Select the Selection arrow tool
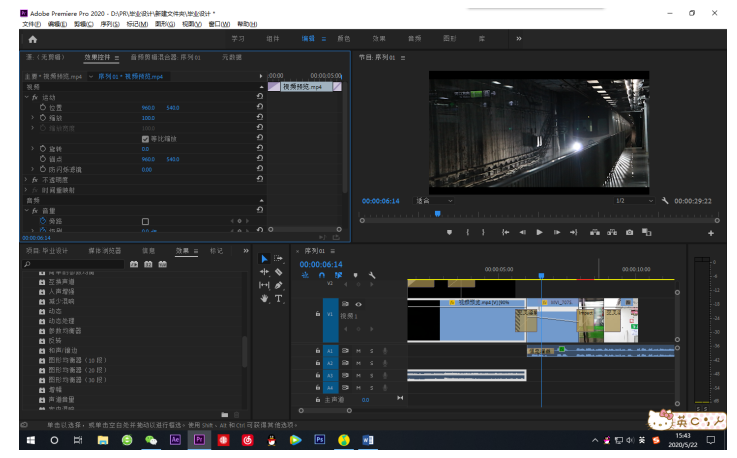The image size is (737, 458). coord(264,259)
